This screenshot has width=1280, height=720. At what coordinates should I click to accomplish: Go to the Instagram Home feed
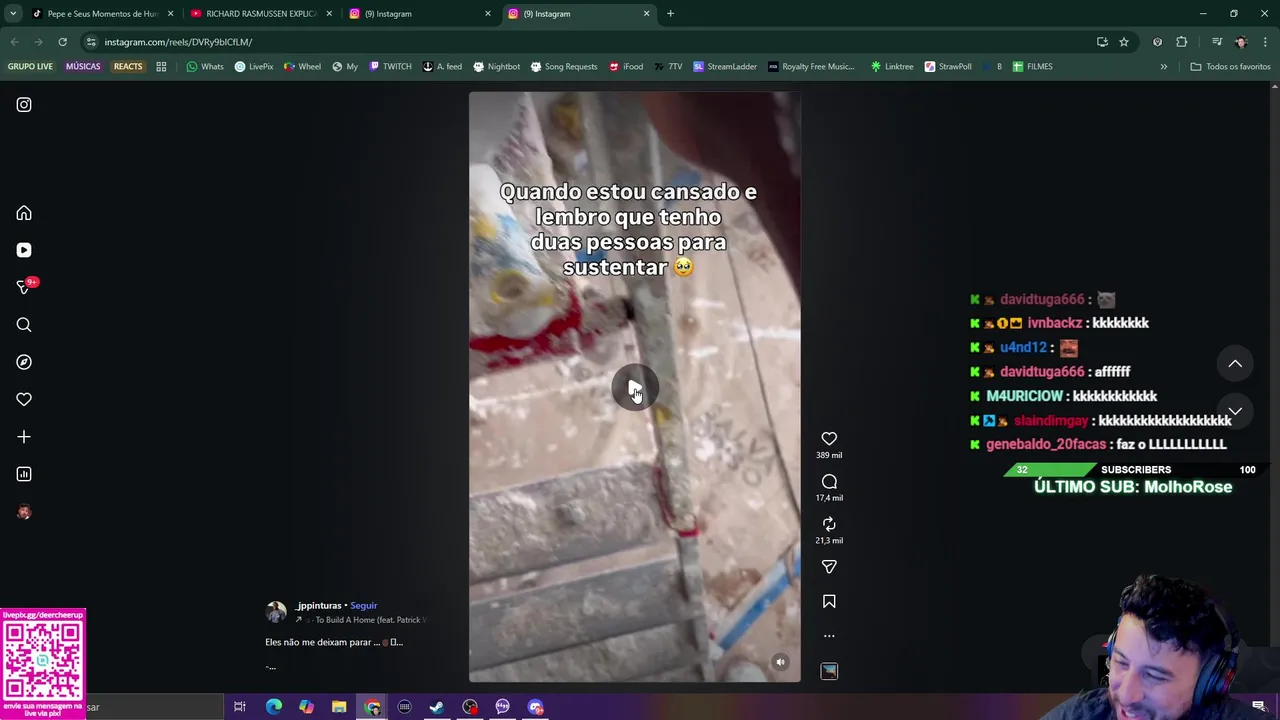pos(24,213)
